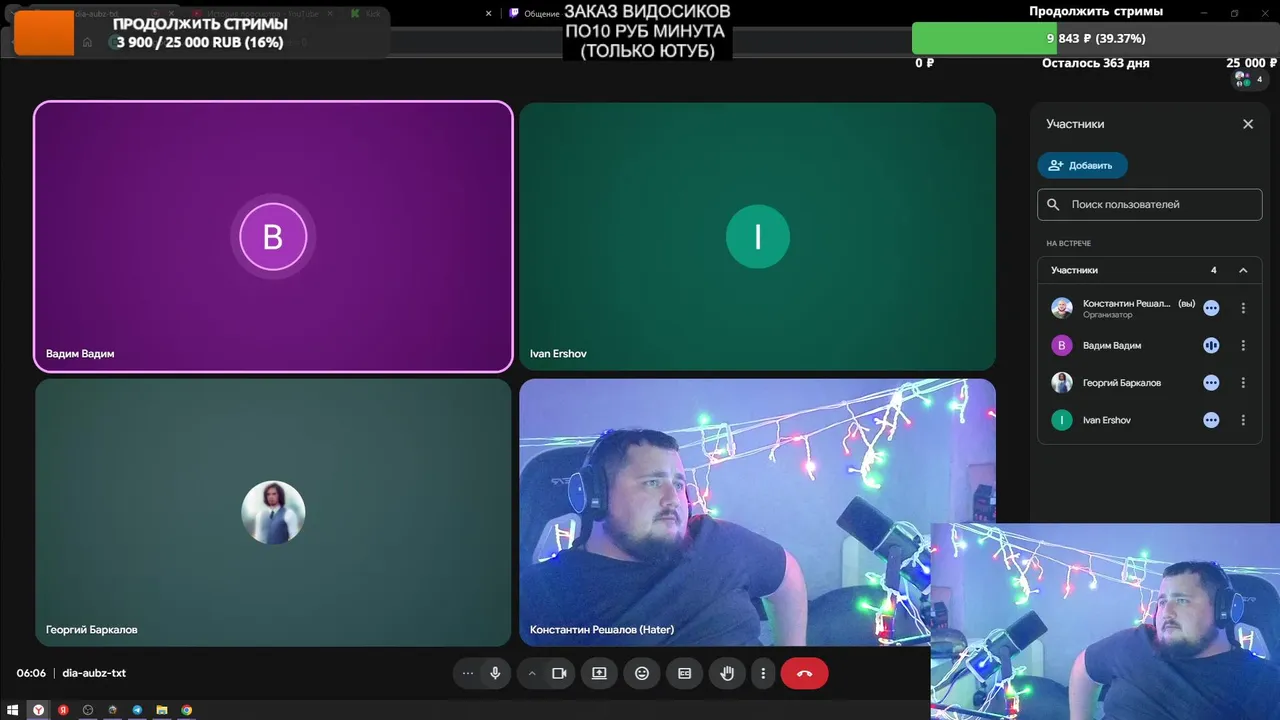Click the mic status indicator for Константин Решалов
This screenshot has height=720, width=1280.
tap(1211, 308)
